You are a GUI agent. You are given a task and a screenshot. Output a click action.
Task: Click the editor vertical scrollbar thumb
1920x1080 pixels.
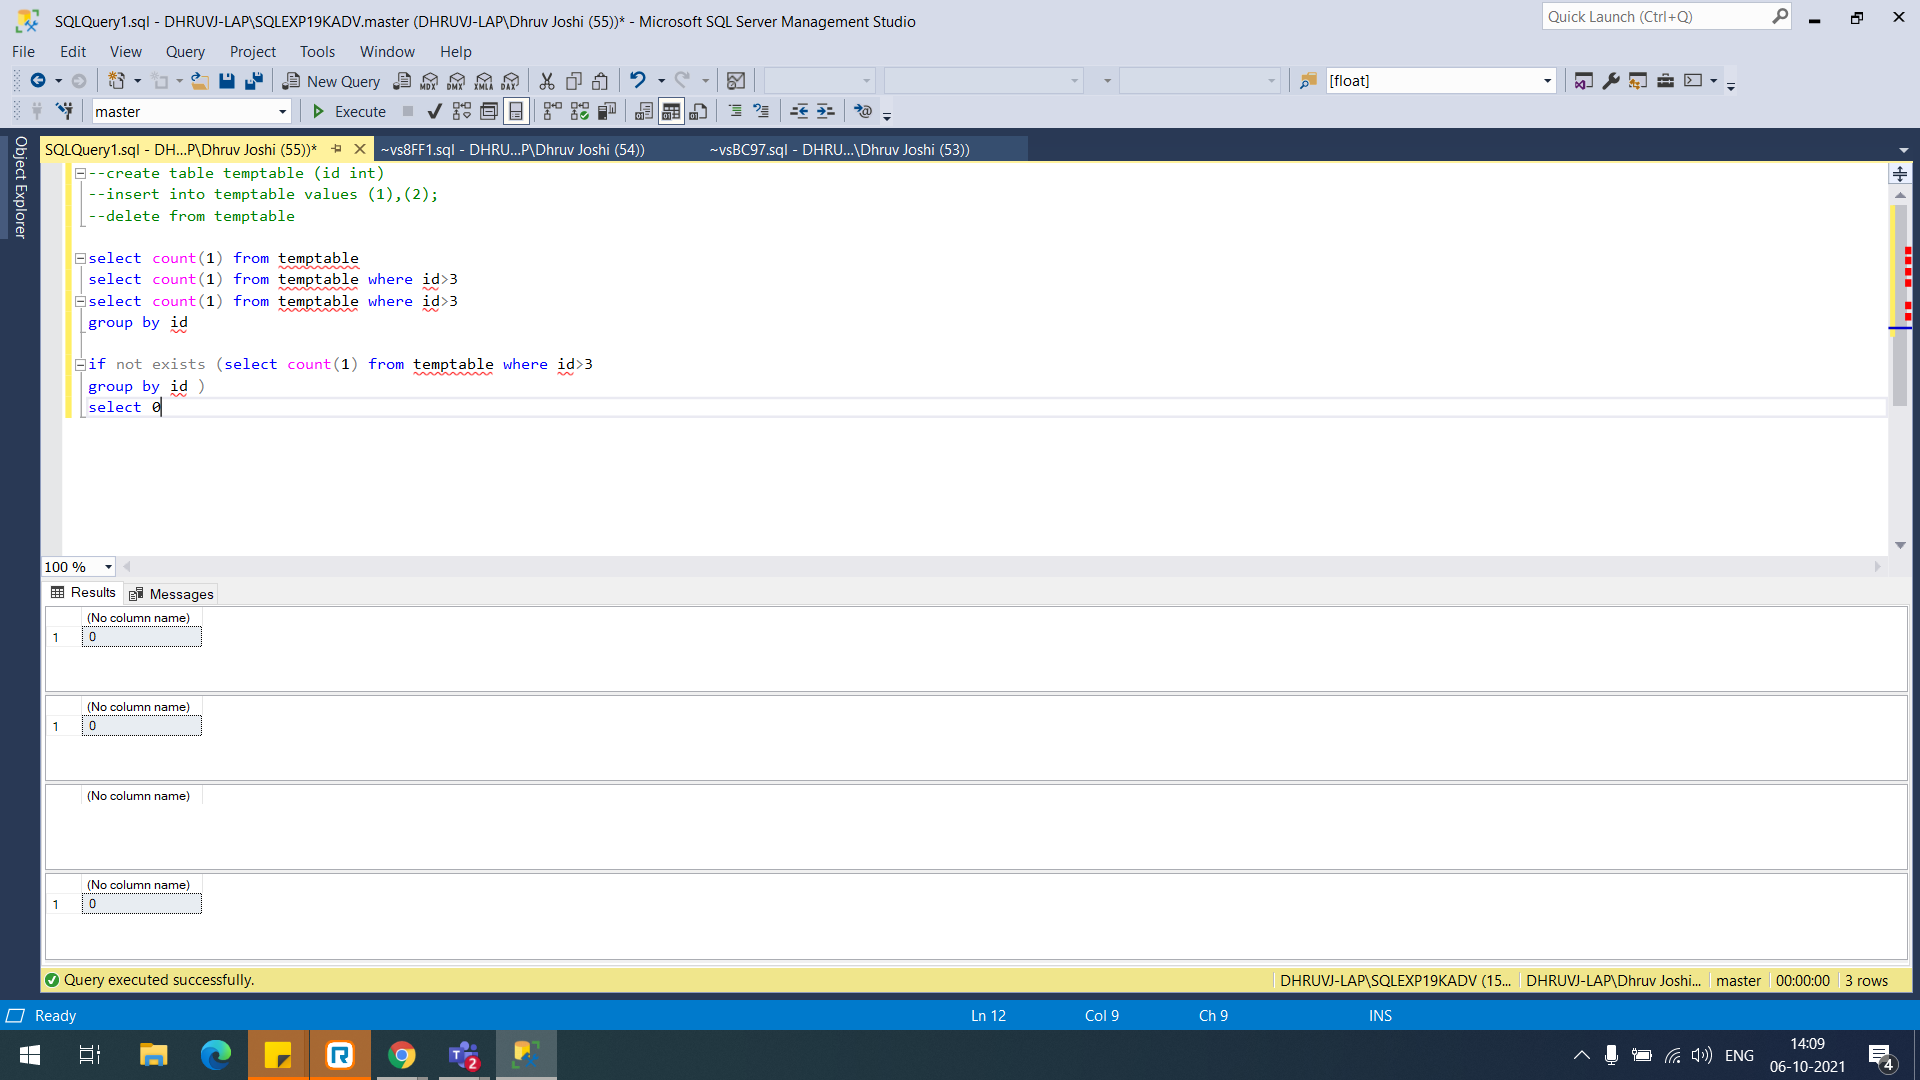pyautogui.click(x=1900, y=305)
